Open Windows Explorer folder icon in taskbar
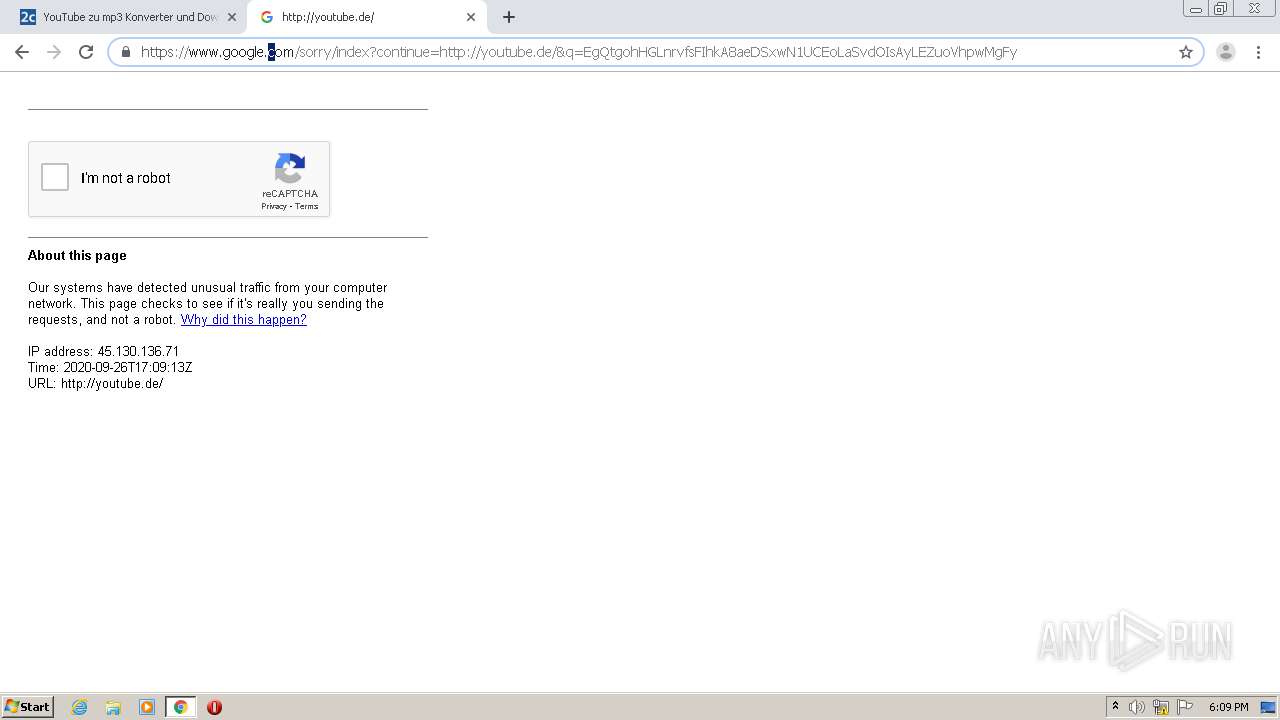Viewport: 1280px width, 720px height. click(x=113, y=707)
